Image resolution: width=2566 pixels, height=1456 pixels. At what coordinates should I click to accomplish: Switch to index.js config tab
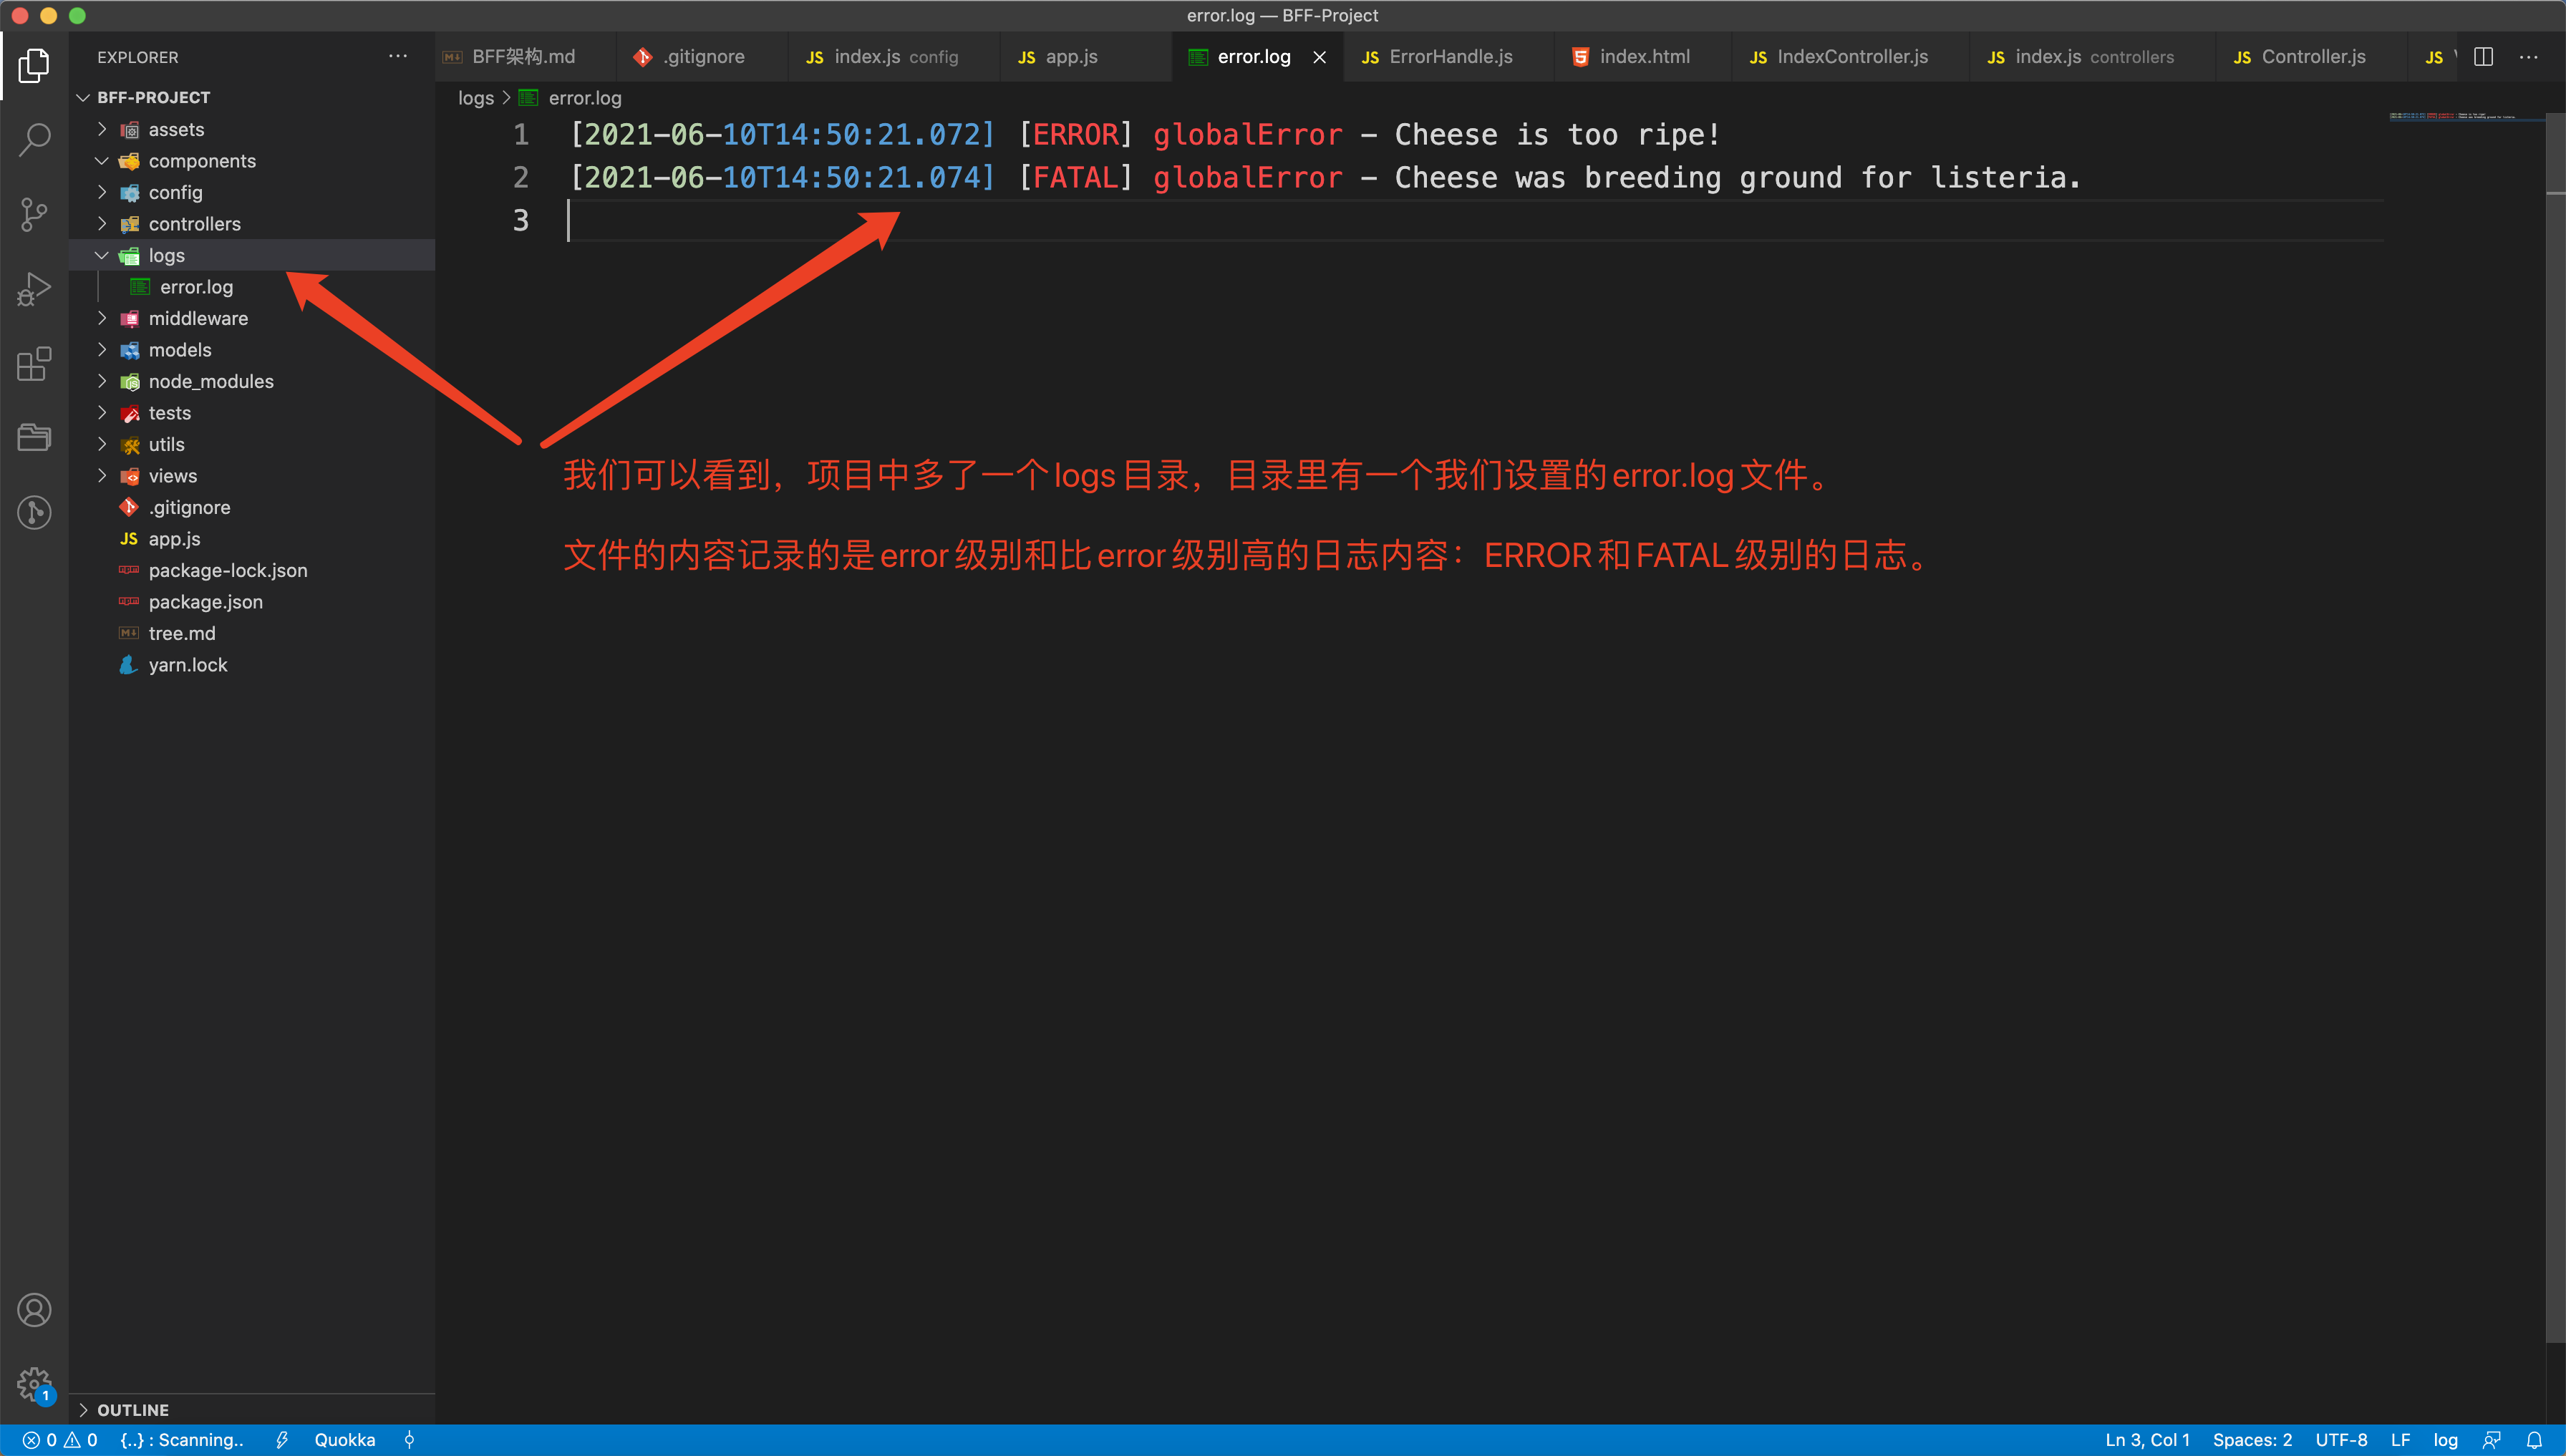click(x=895, y=57)
